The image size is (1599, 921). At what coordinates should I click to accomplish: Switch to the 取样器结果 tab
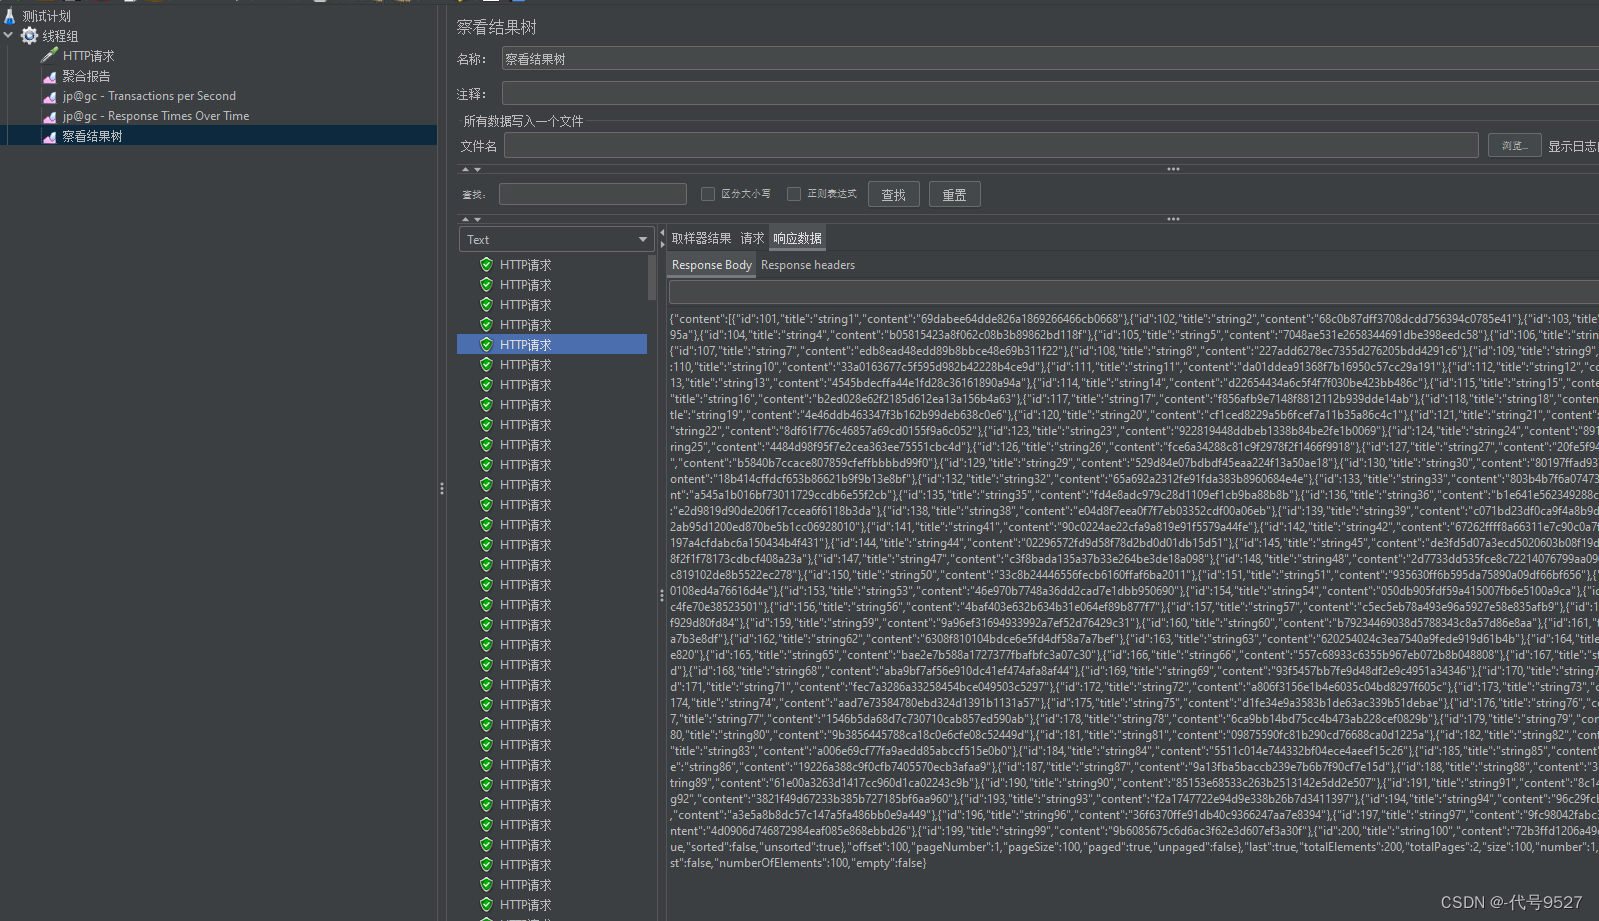[701, 238]
